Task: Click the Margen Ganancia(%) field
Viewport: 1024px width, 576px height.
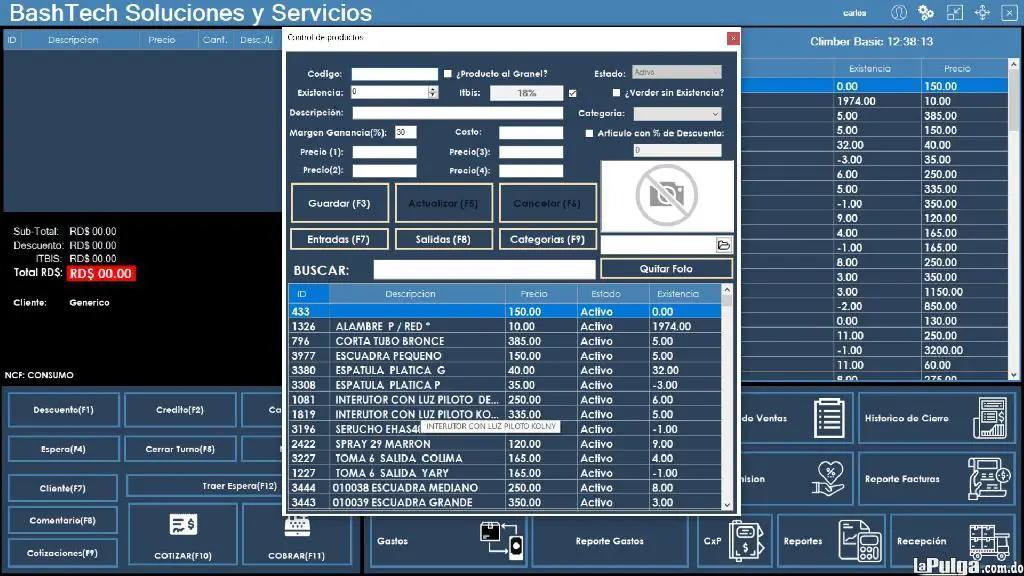Action: (x=405, y=133)
